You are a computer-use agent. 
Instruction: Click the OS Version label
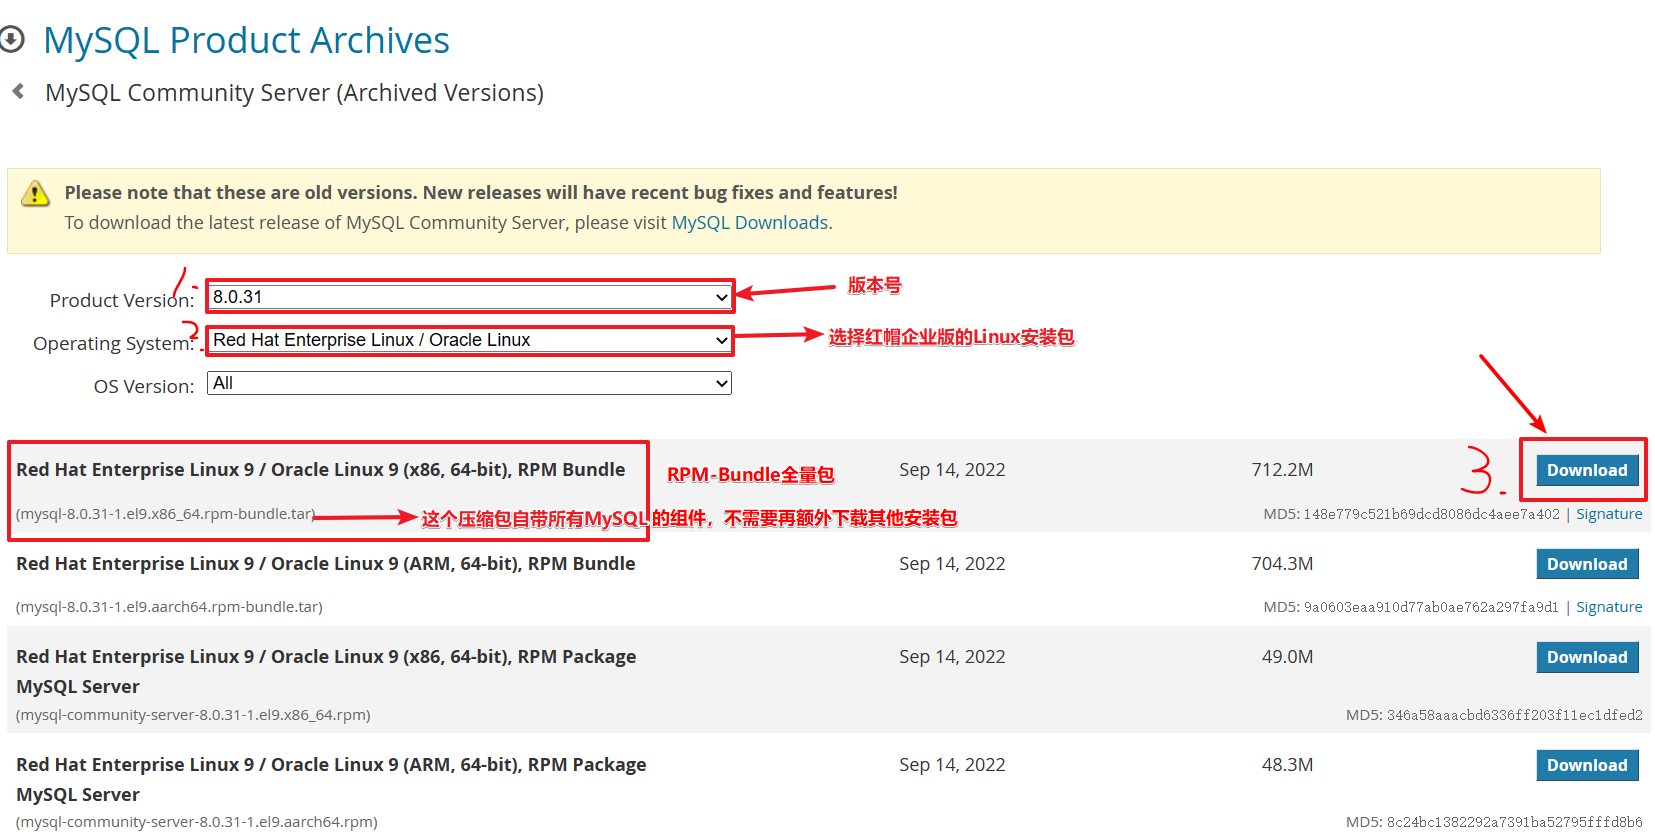144,386
